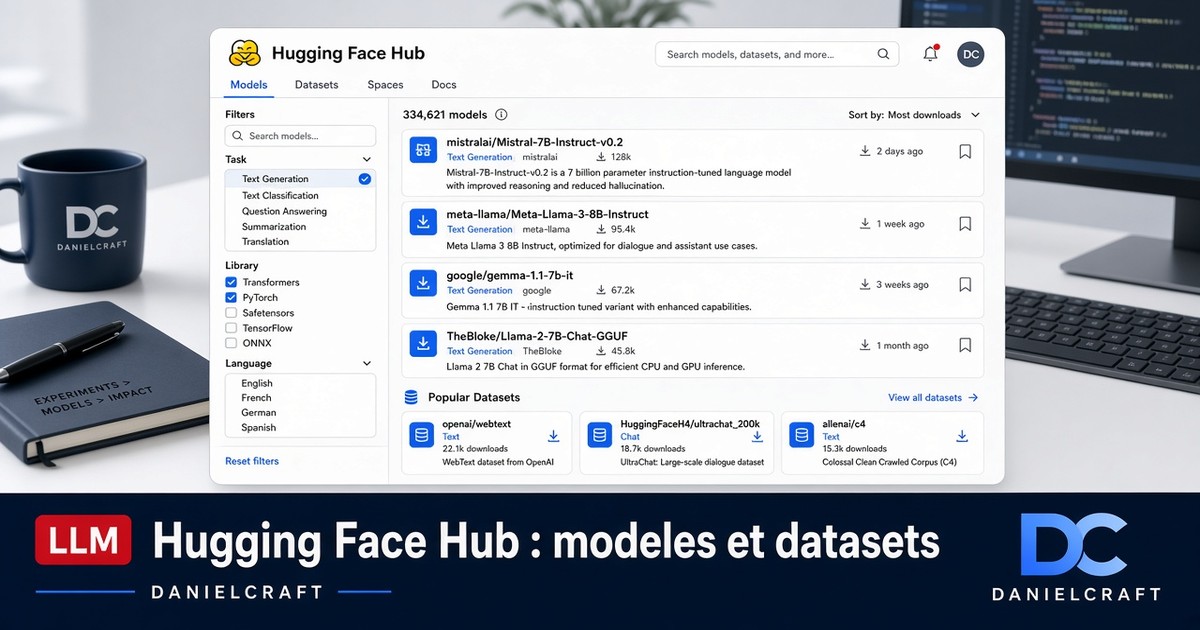Image resolution: width=1200 pixels, height=630 pixels.
Task: Enable the ONNX library checkbox
Action: tap(231, 342)
